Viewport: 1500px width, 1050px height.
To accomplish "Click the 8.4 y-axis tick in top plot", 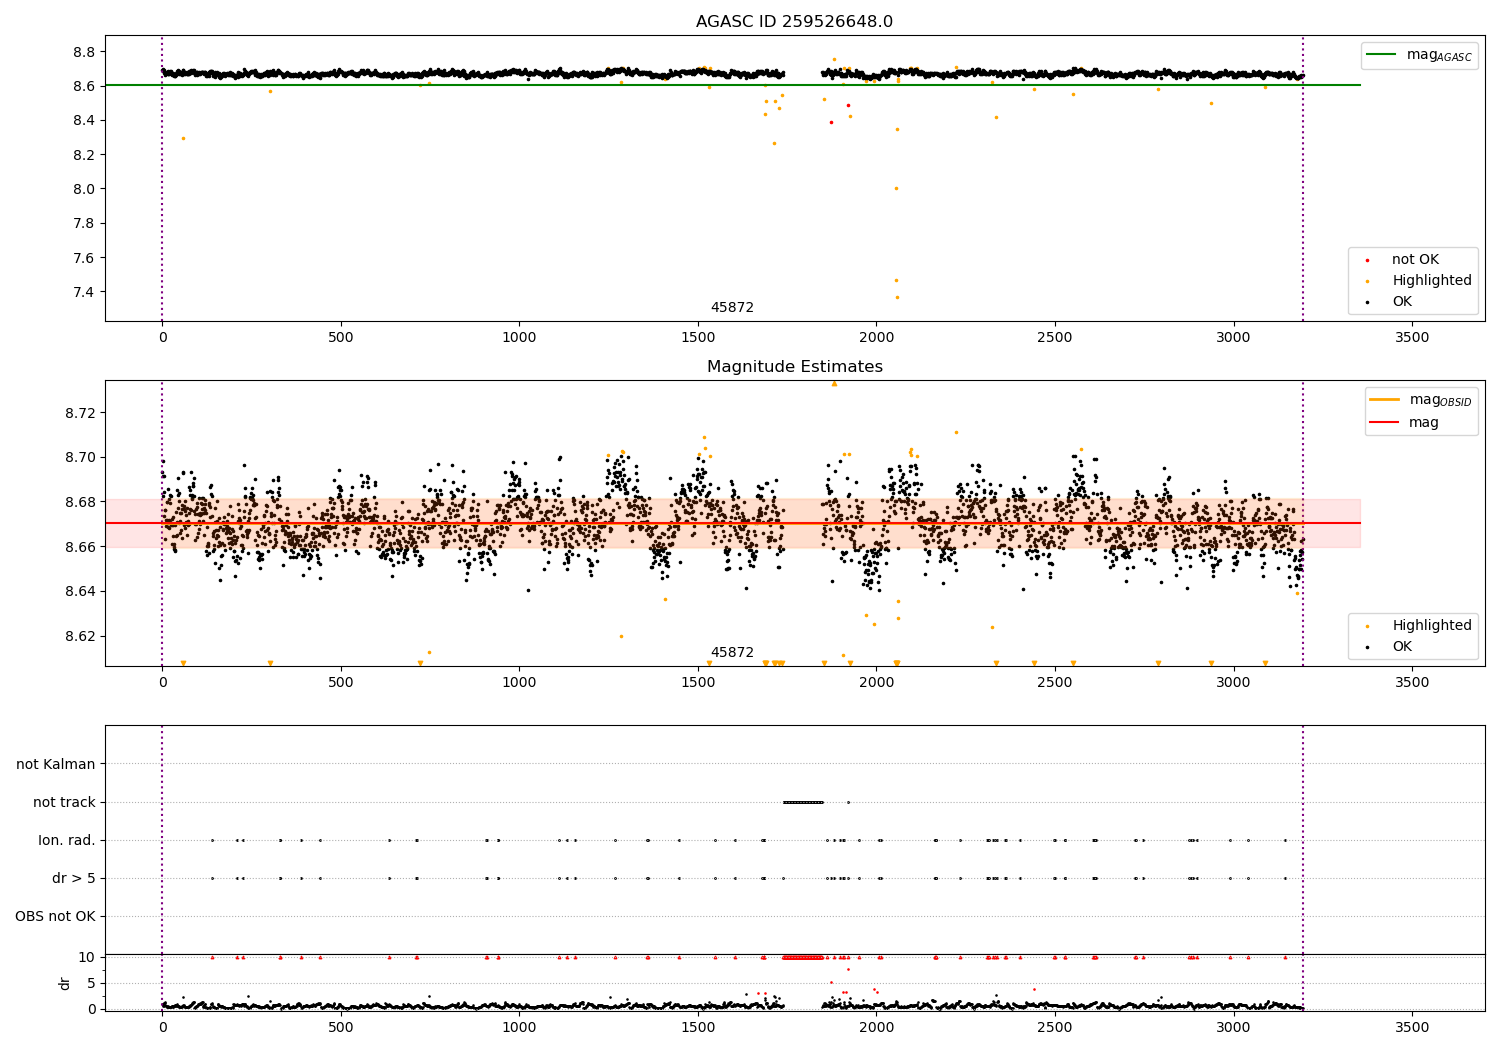I will [x=84, y=121].
